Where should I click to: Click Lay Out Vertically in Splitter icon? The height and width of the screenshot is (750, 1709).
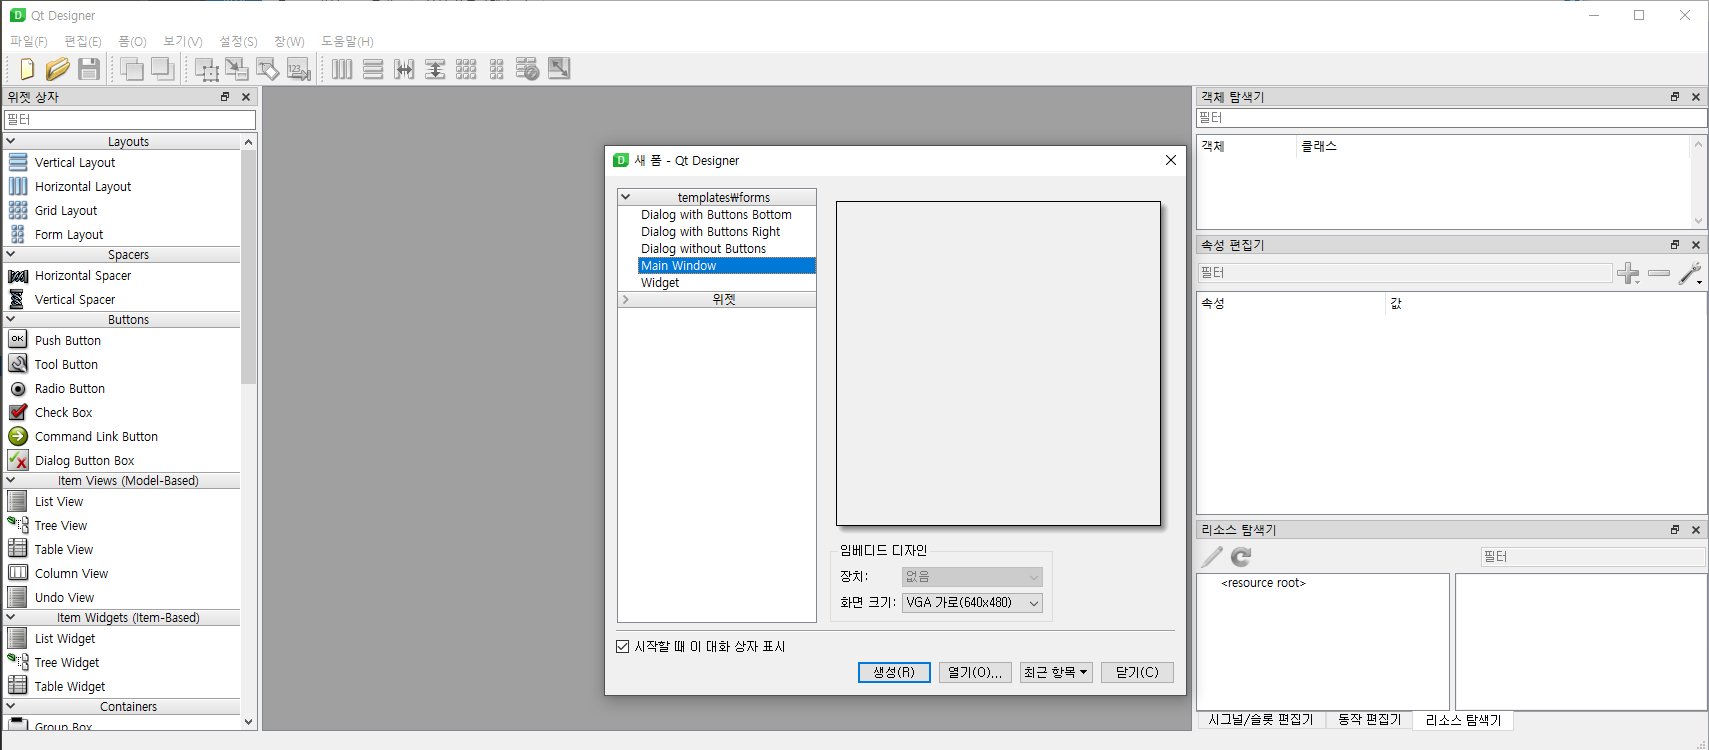point(435,69)
